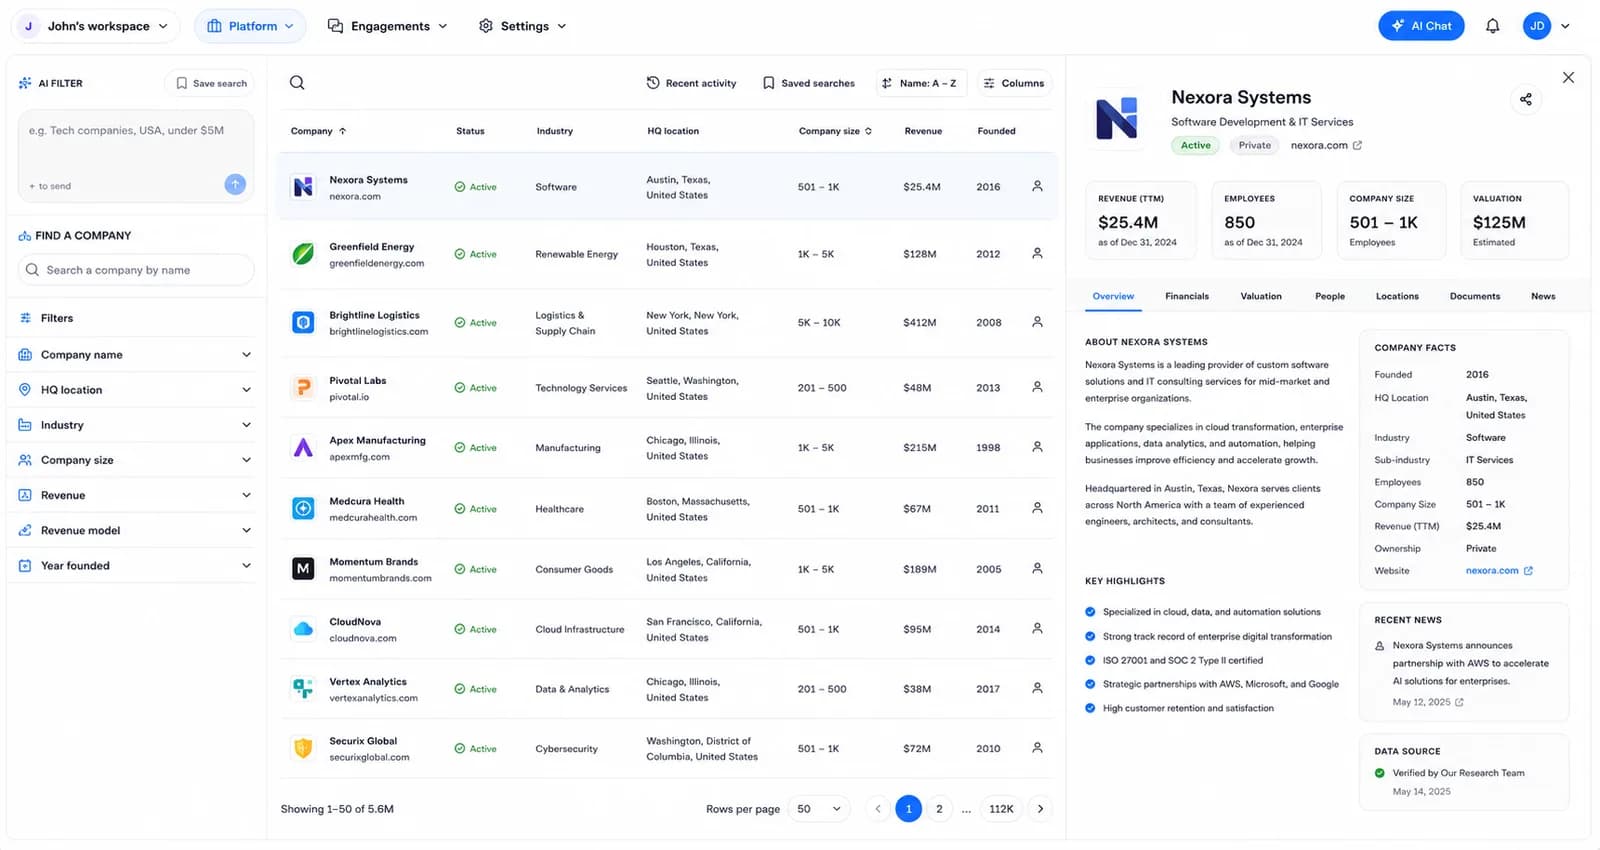Open nexora.com link under the company title
This screenshot has height=850, width=1600.
pos(1326,145)
